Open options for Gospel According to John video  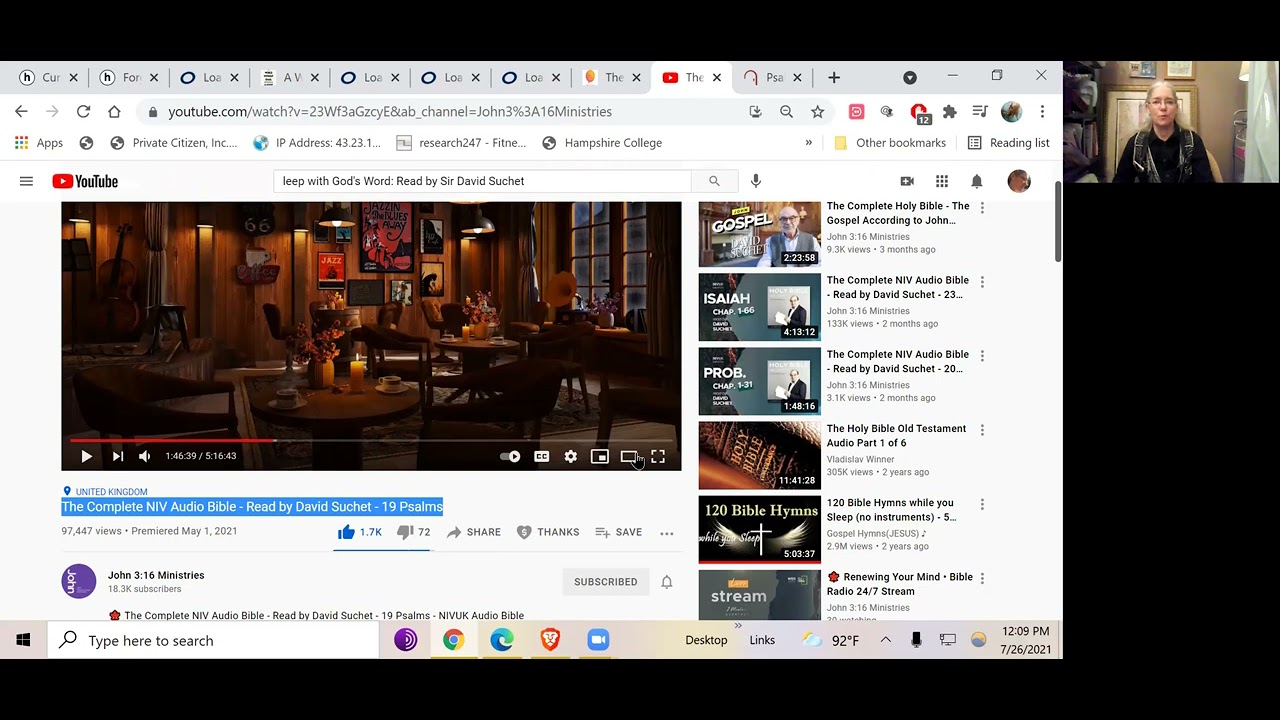[x=982, y=208]
